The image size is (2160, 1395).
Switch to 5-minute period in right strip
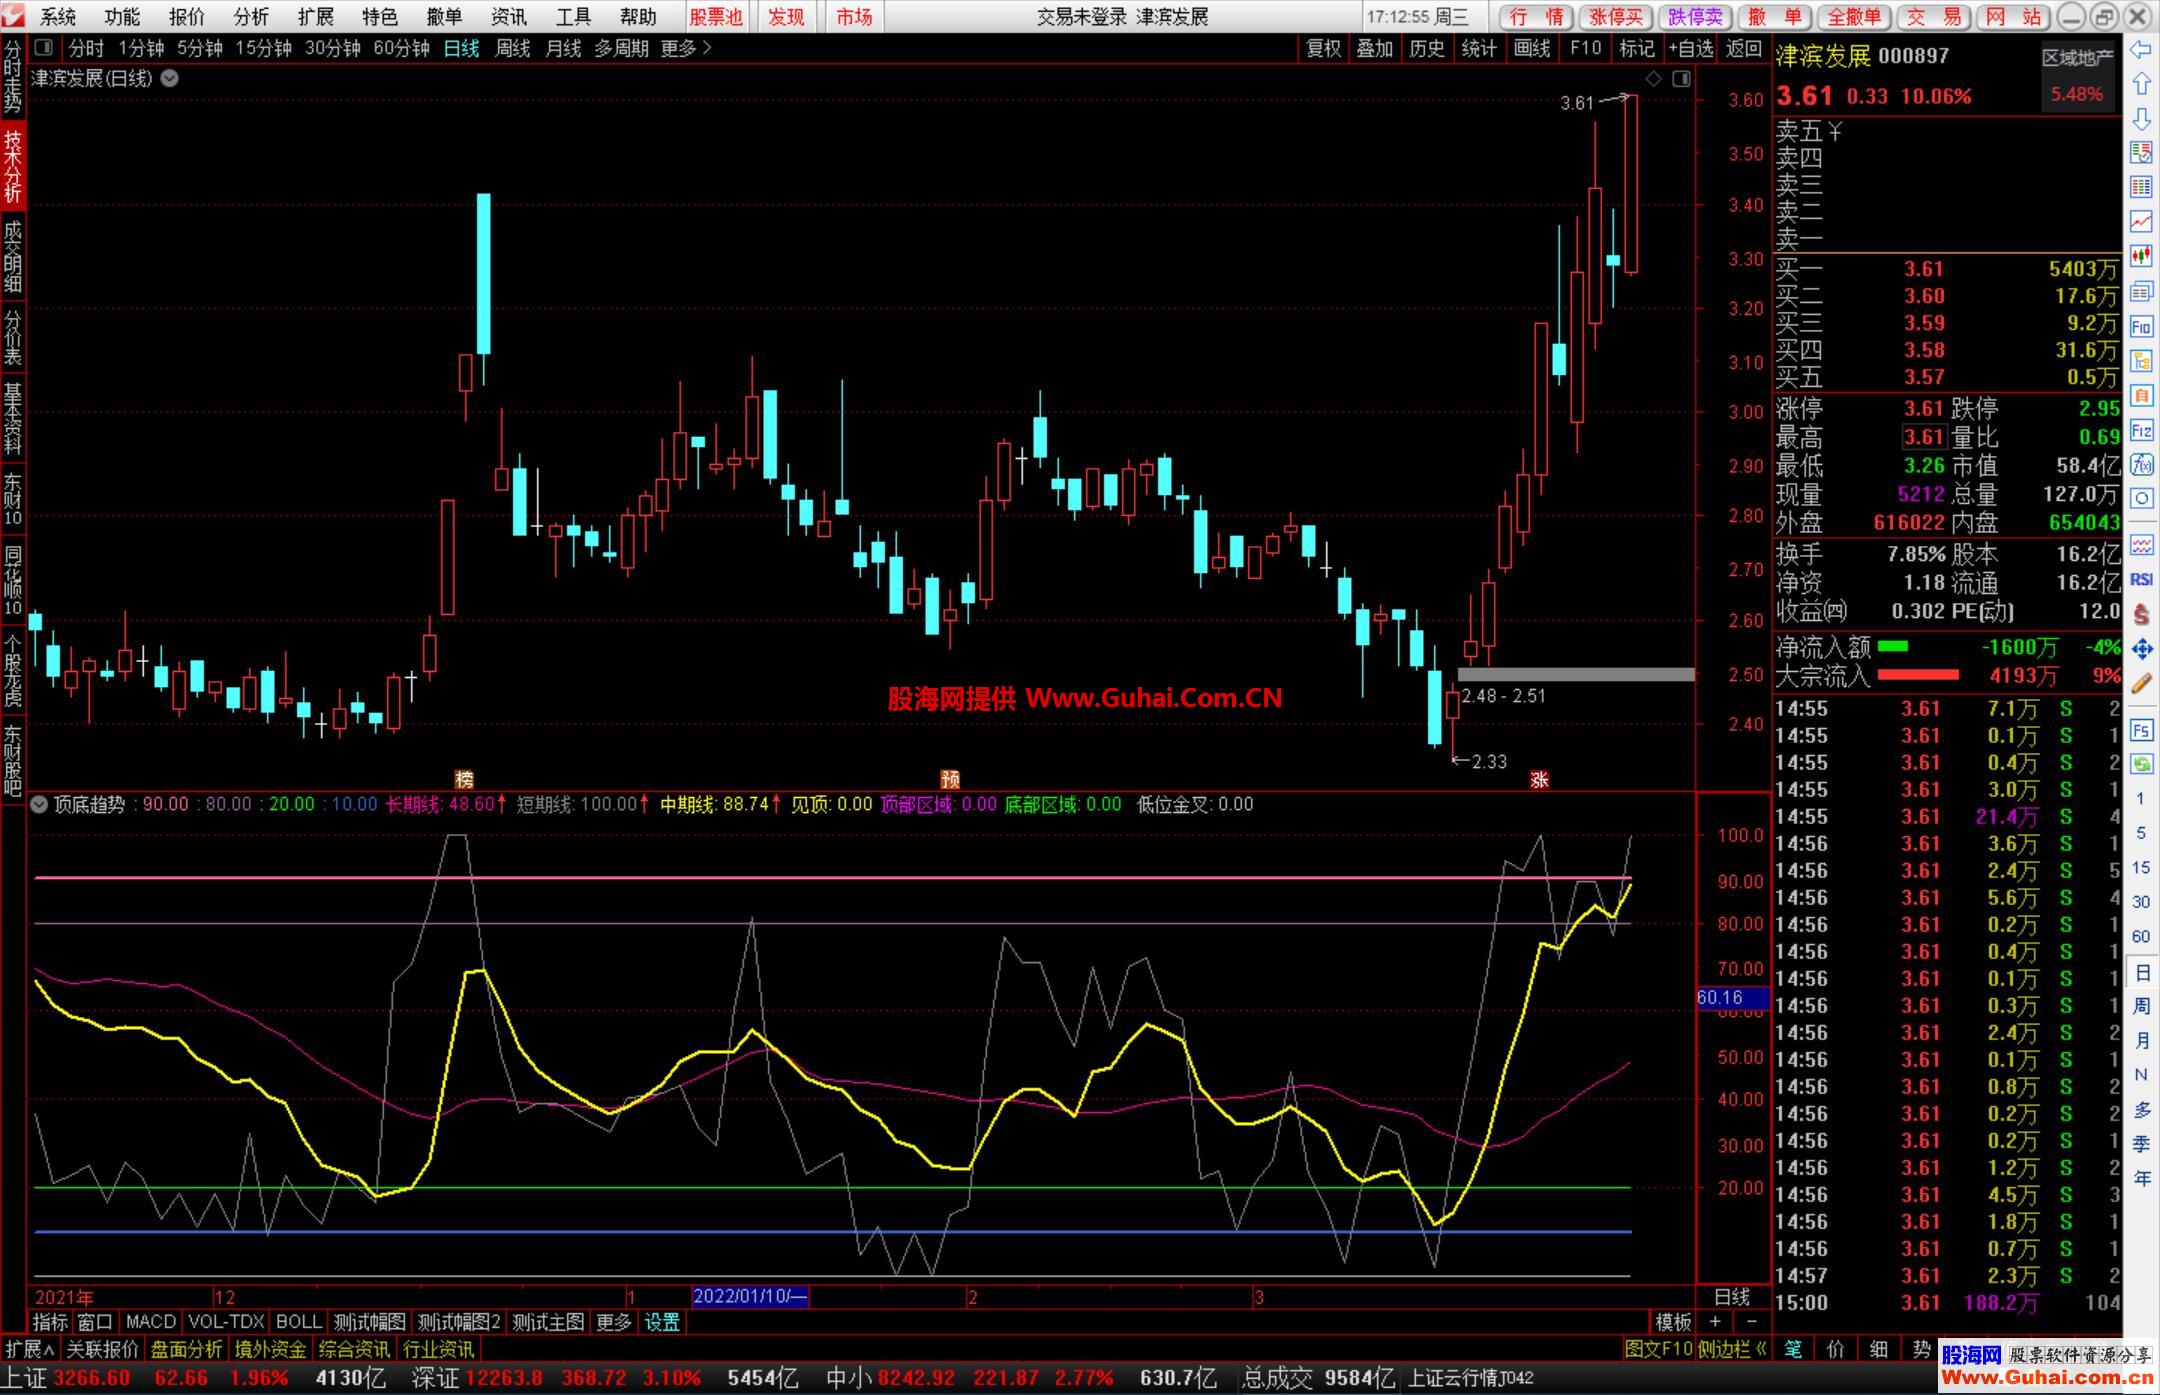2141,833
